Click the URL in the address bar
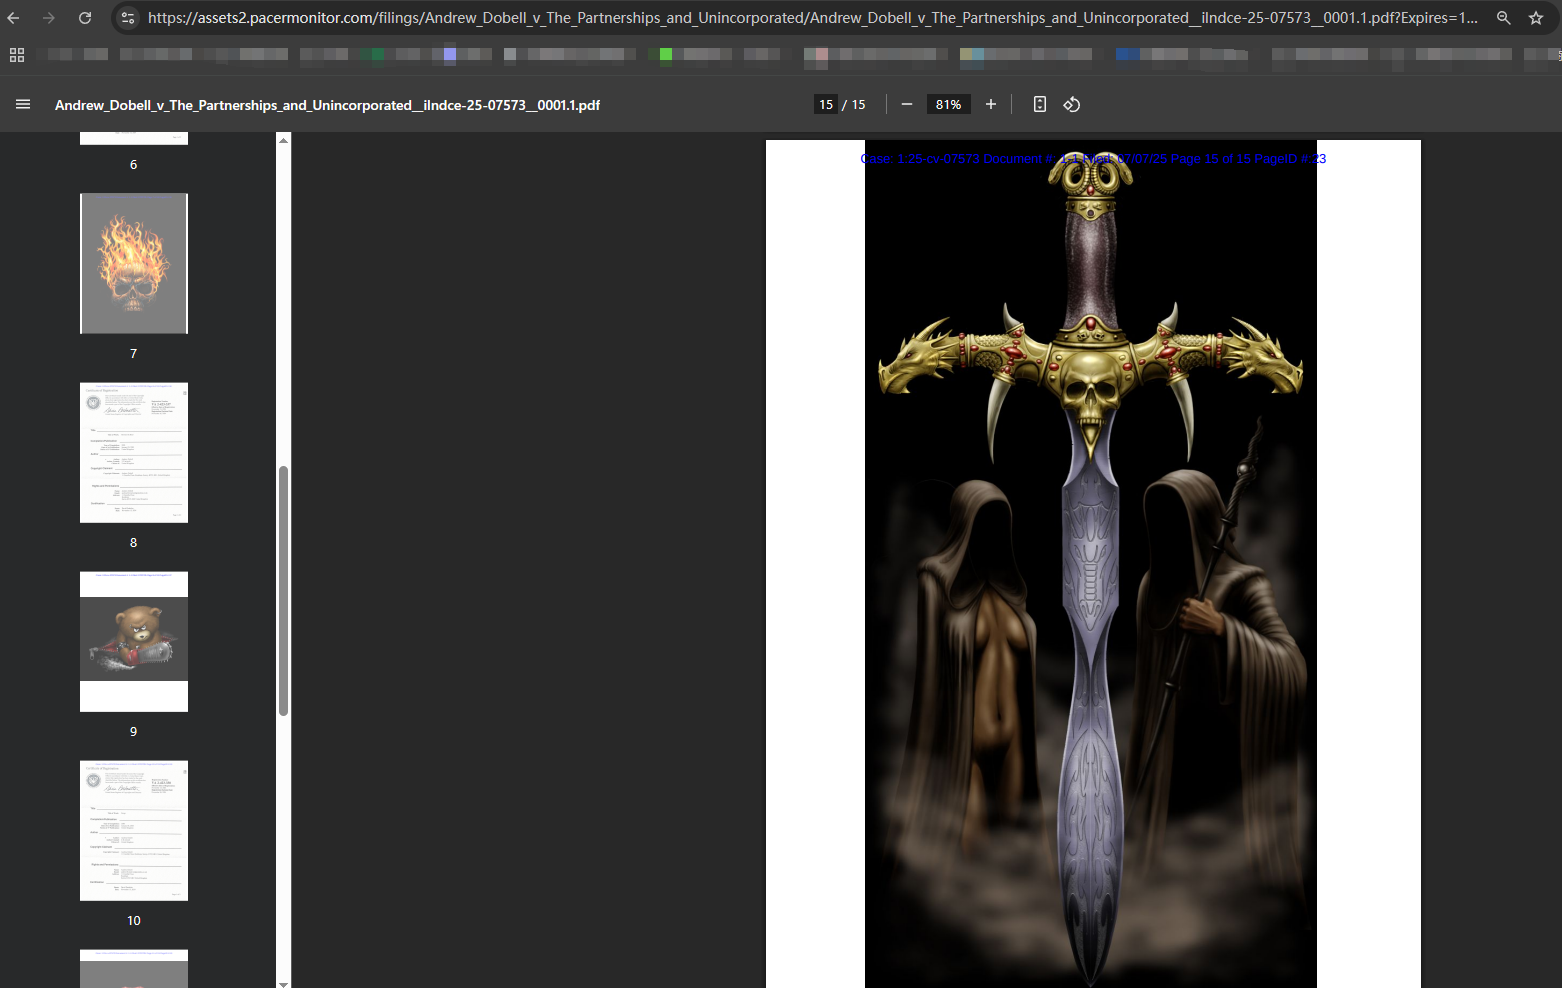The image size is (1562, 988). point(810,18)
